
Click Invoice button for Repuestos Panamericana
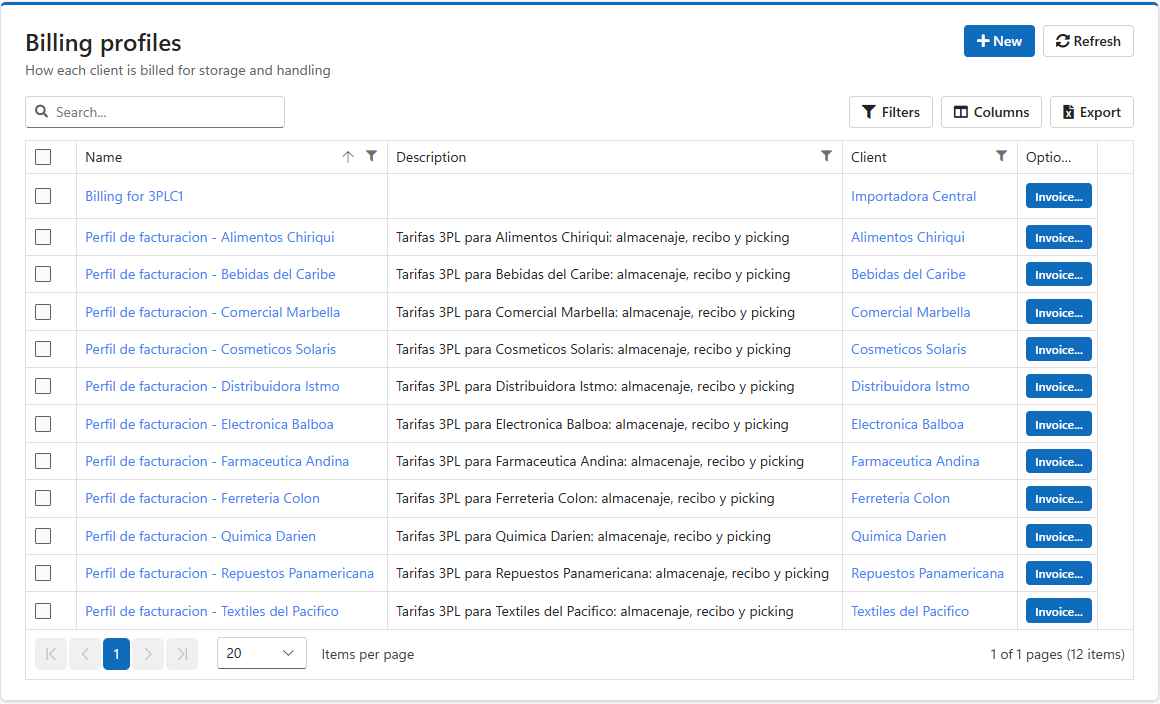[x=1059, y=573]
